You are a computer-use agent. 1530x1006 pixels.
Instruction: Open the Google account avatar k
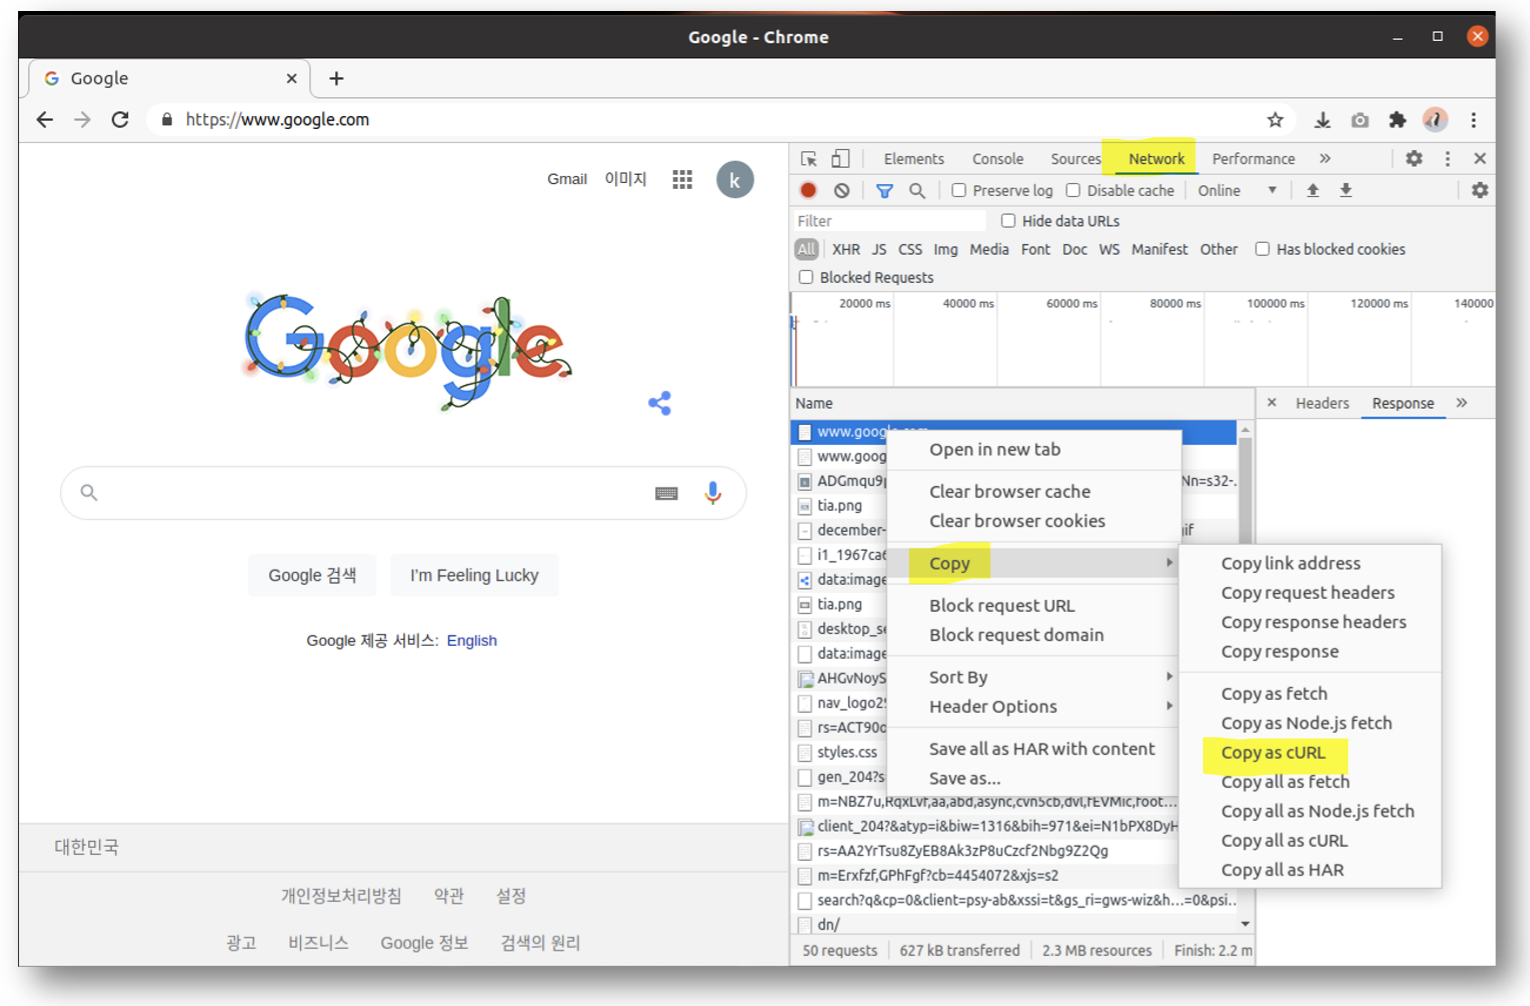coord(735,180)
